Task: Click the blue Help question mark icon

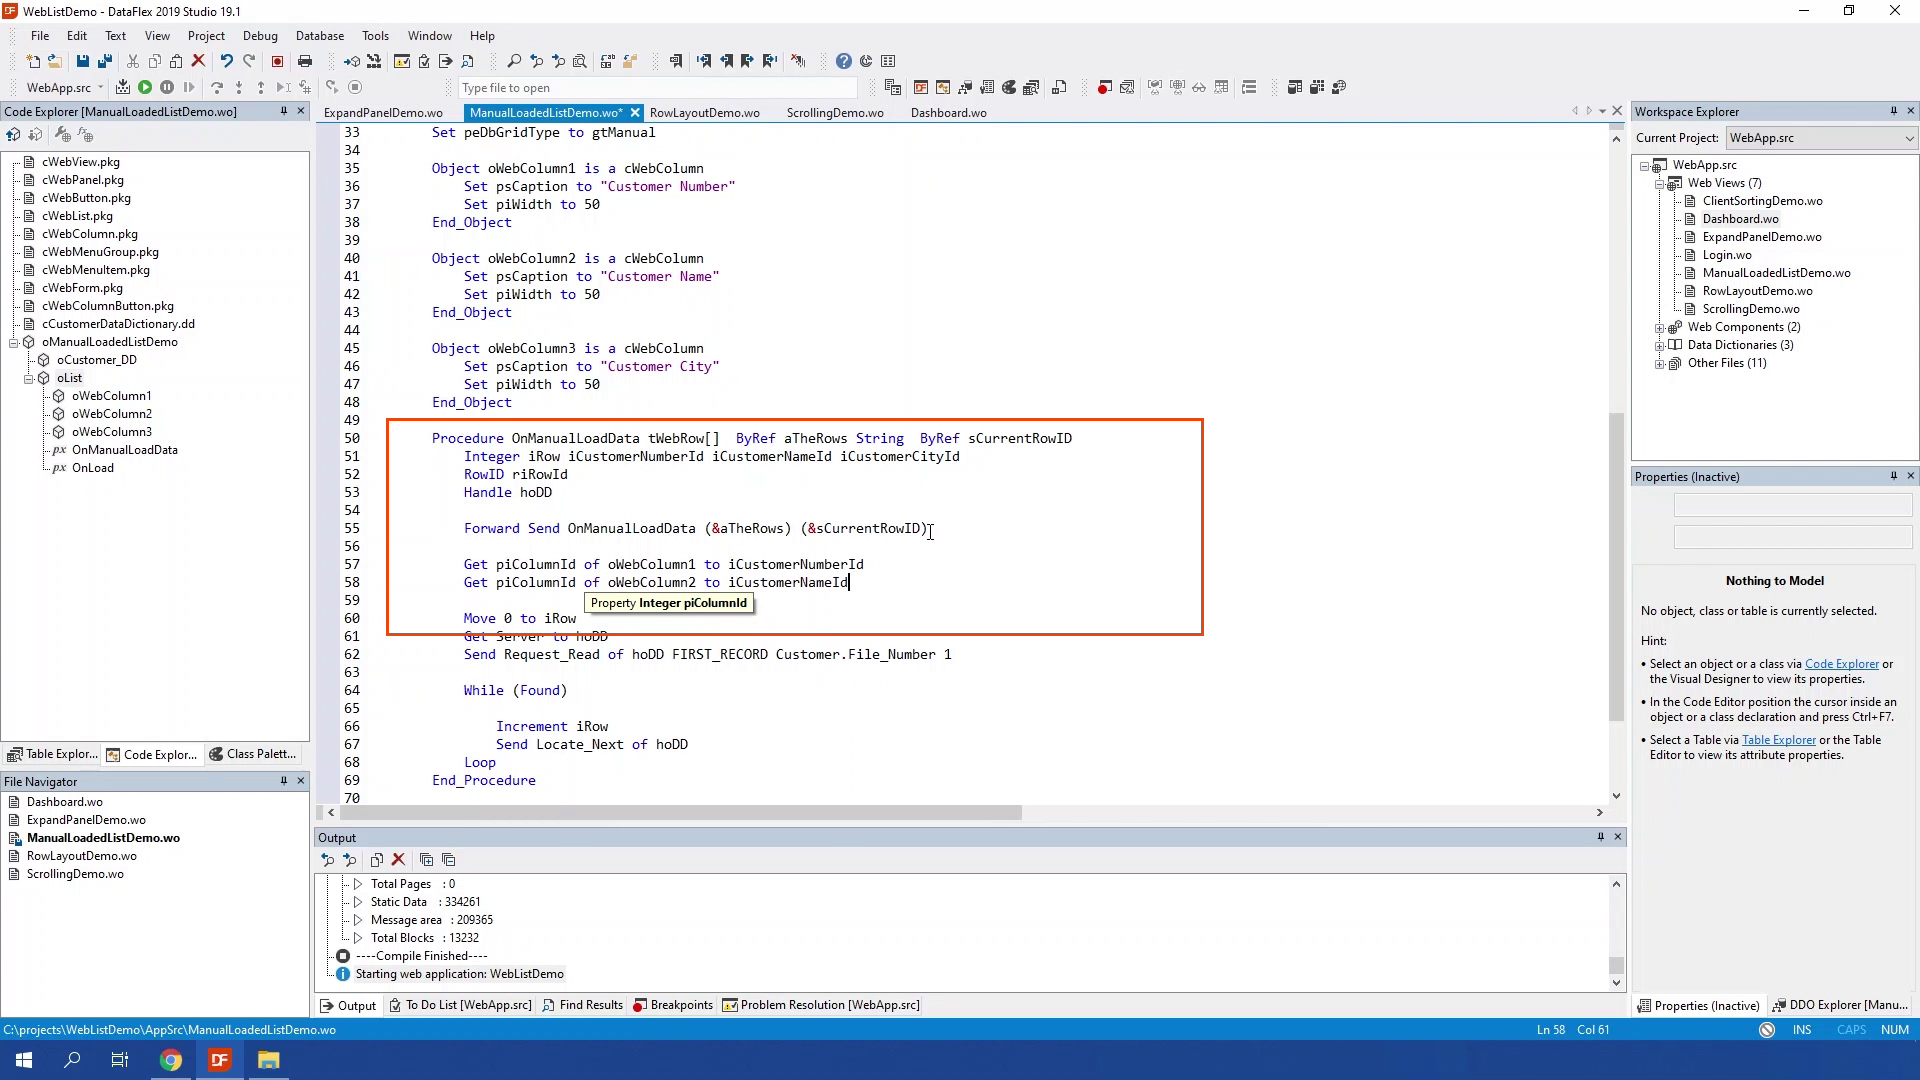Action: (844, 61)
